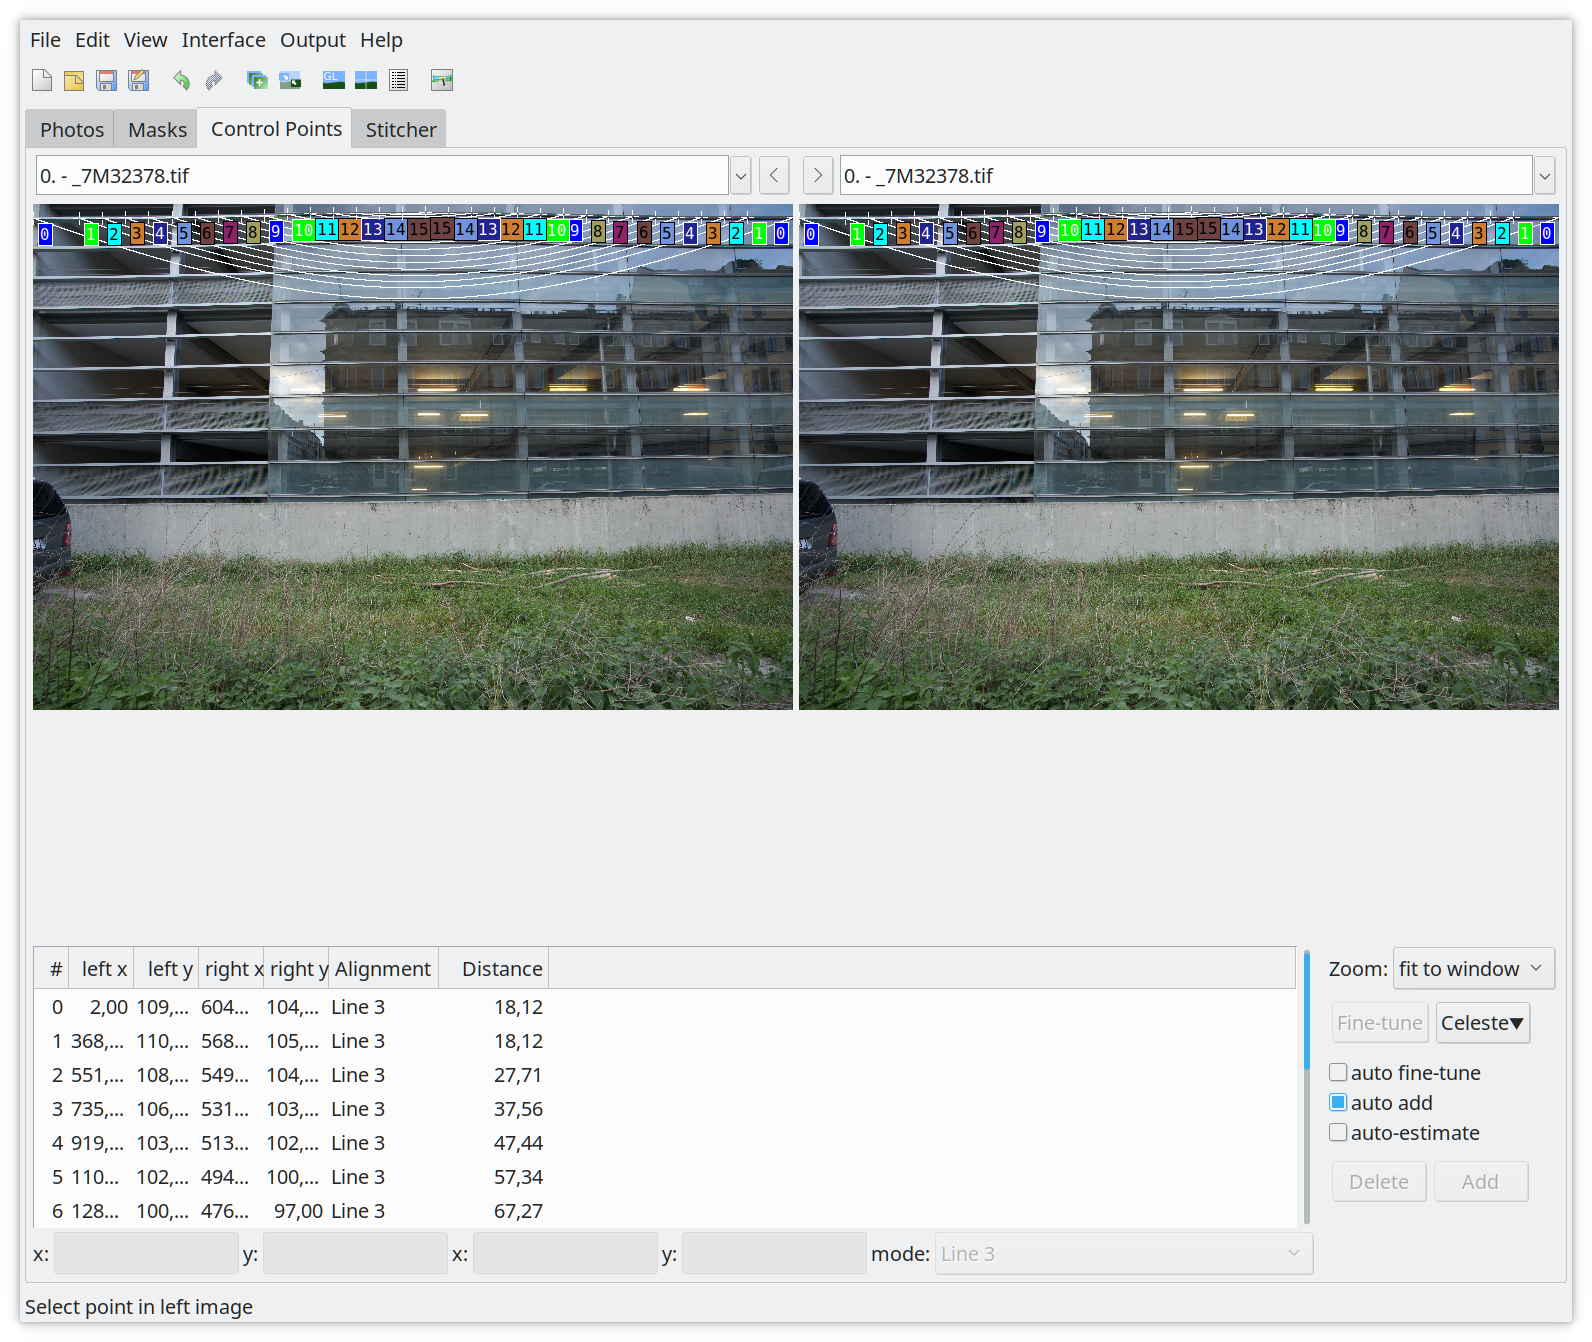Screen dimensions: 1592x1342
Task: Select control point row with distance 37,56
Action: [665, 1109]
